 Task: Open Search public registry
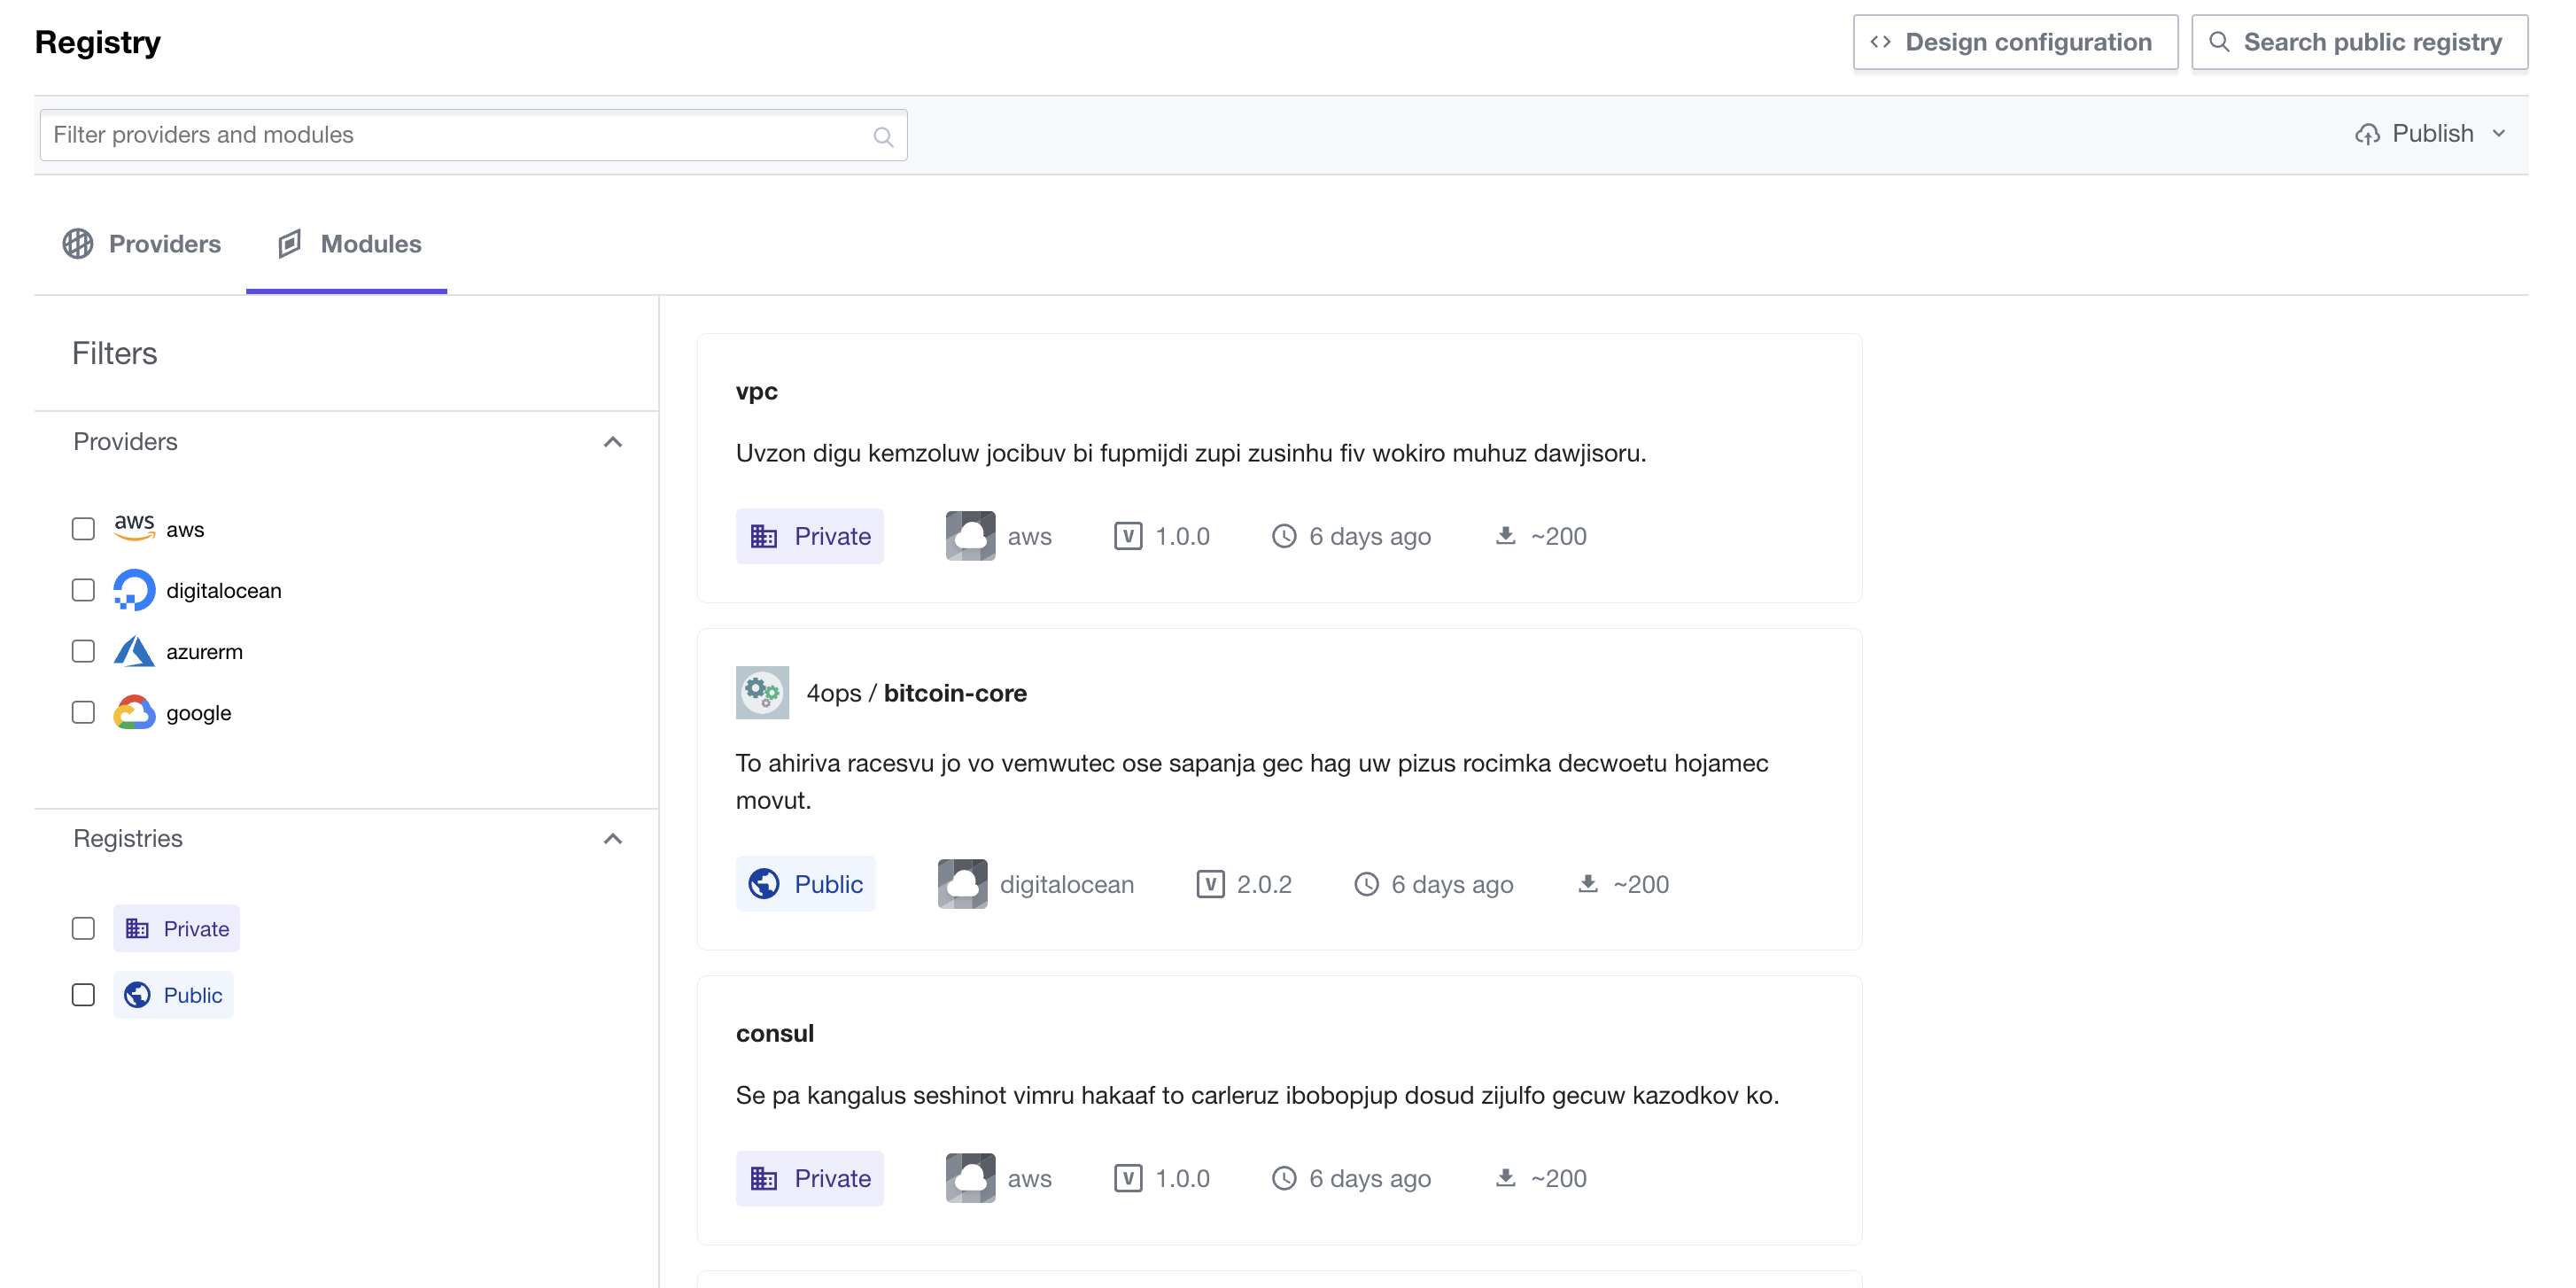click(x=2359, y=42)
